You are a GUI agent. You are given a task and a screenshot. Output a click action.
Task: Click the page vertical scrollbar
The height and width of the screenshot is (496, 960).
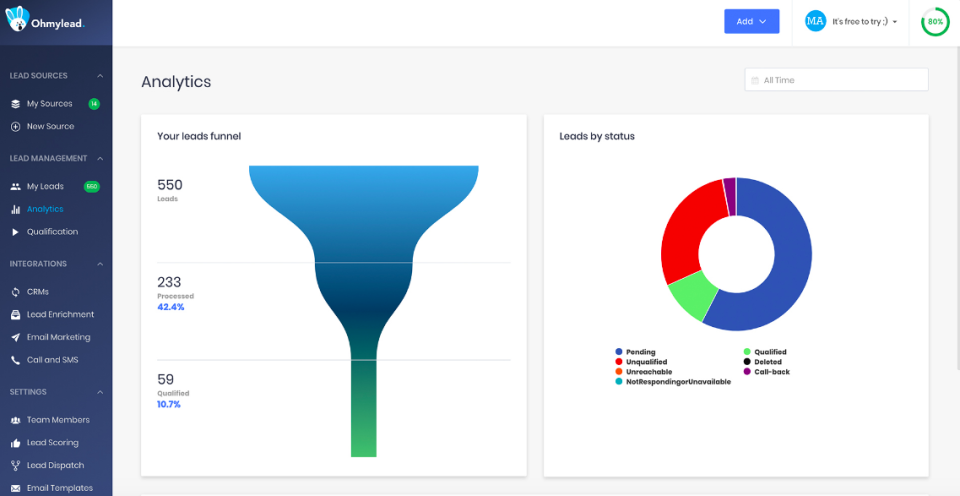958,208
